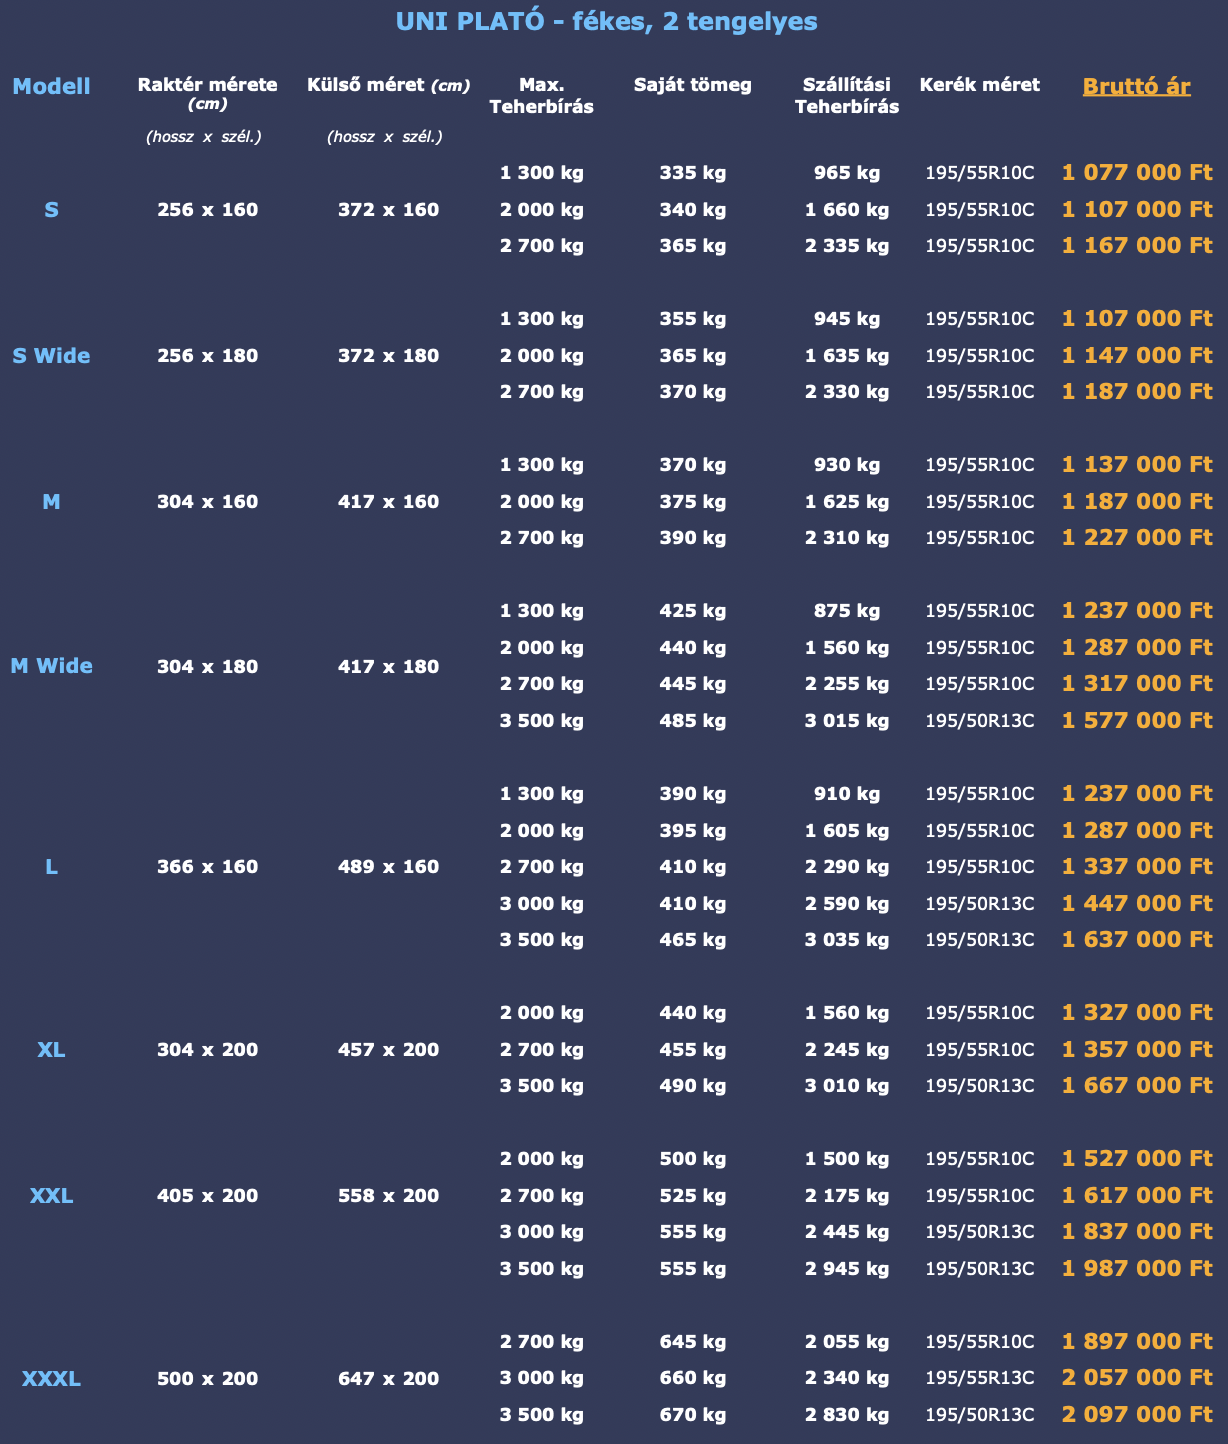Click the "Modell" column header
The height and width of the screenshot is (1444, 1228).
coord(51,86)
